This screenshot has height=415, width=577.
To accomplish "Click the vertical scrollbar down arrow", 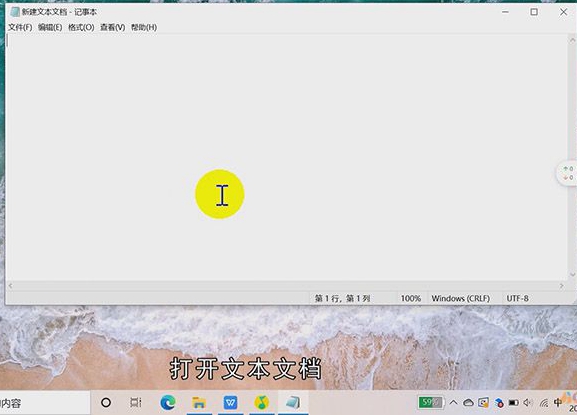I will (x=572, y=274).
